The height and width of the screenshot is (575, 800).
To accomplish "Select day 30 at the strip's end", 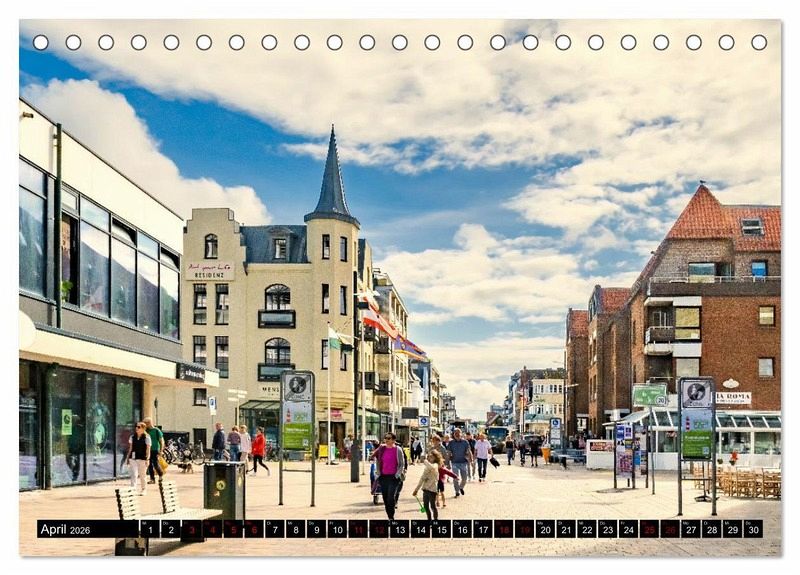I will 753,529.
